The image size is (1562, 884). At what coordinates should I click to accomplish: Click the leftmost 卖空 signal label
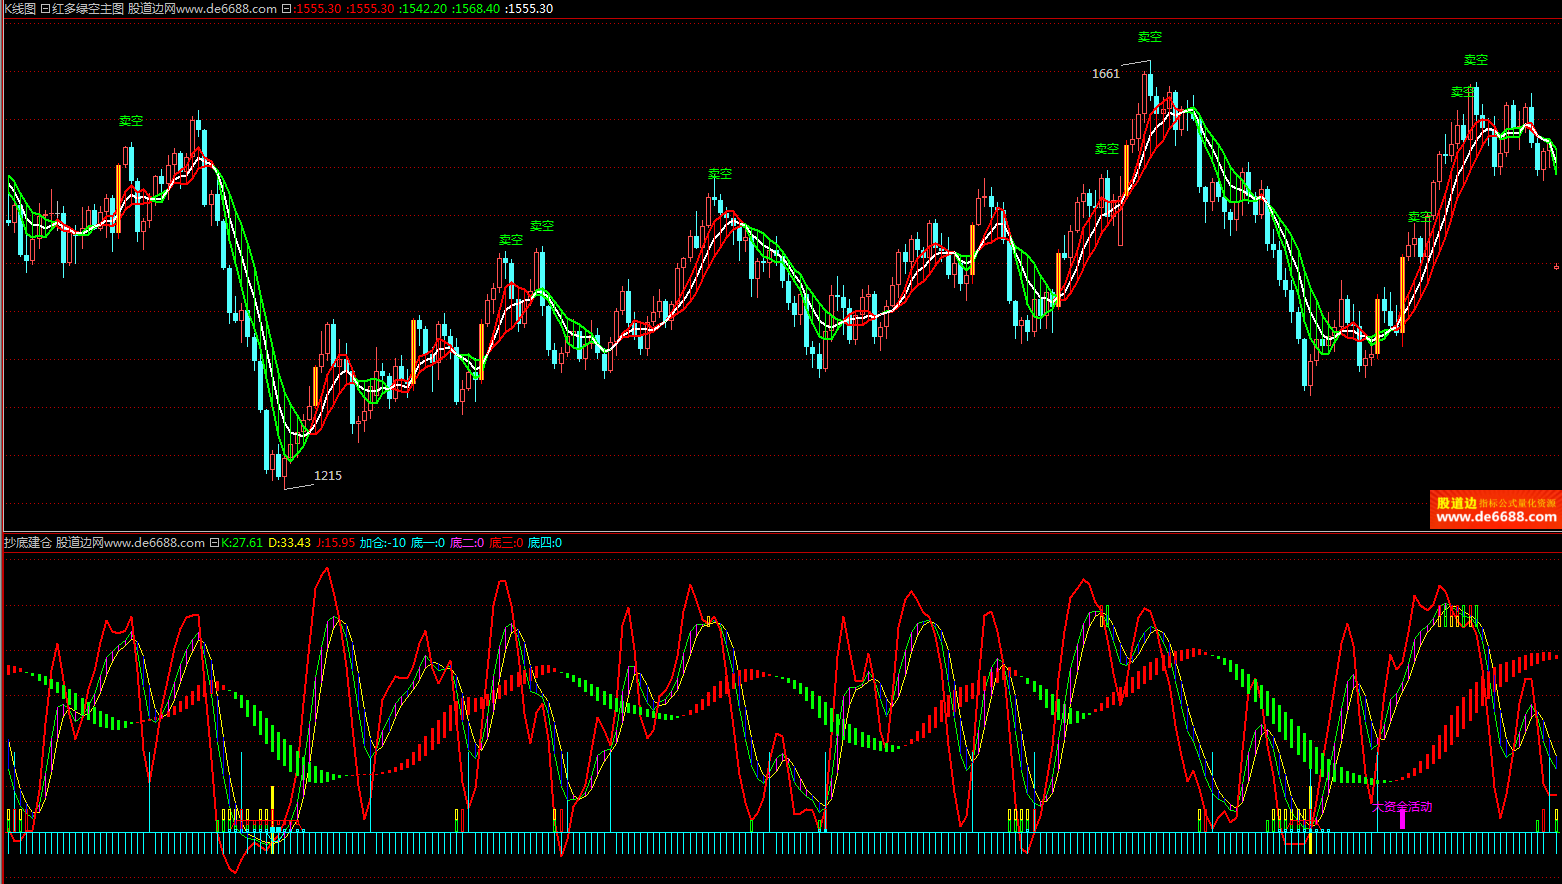[131, 121]
